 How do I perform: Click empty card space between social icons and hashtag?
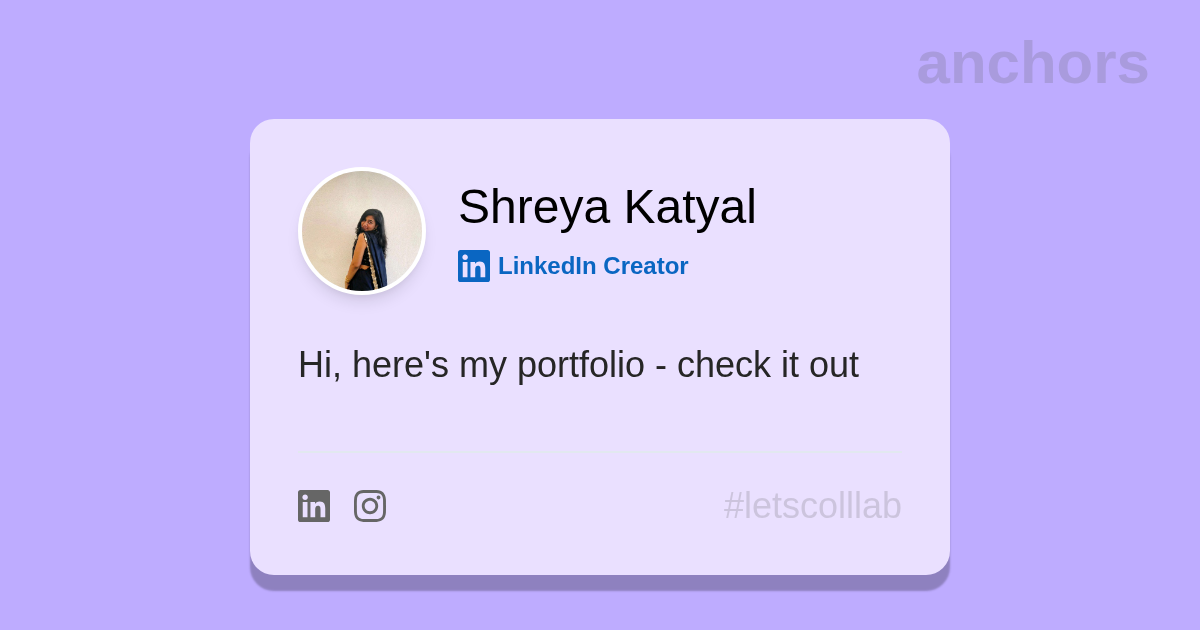click(x=550, y=506)
